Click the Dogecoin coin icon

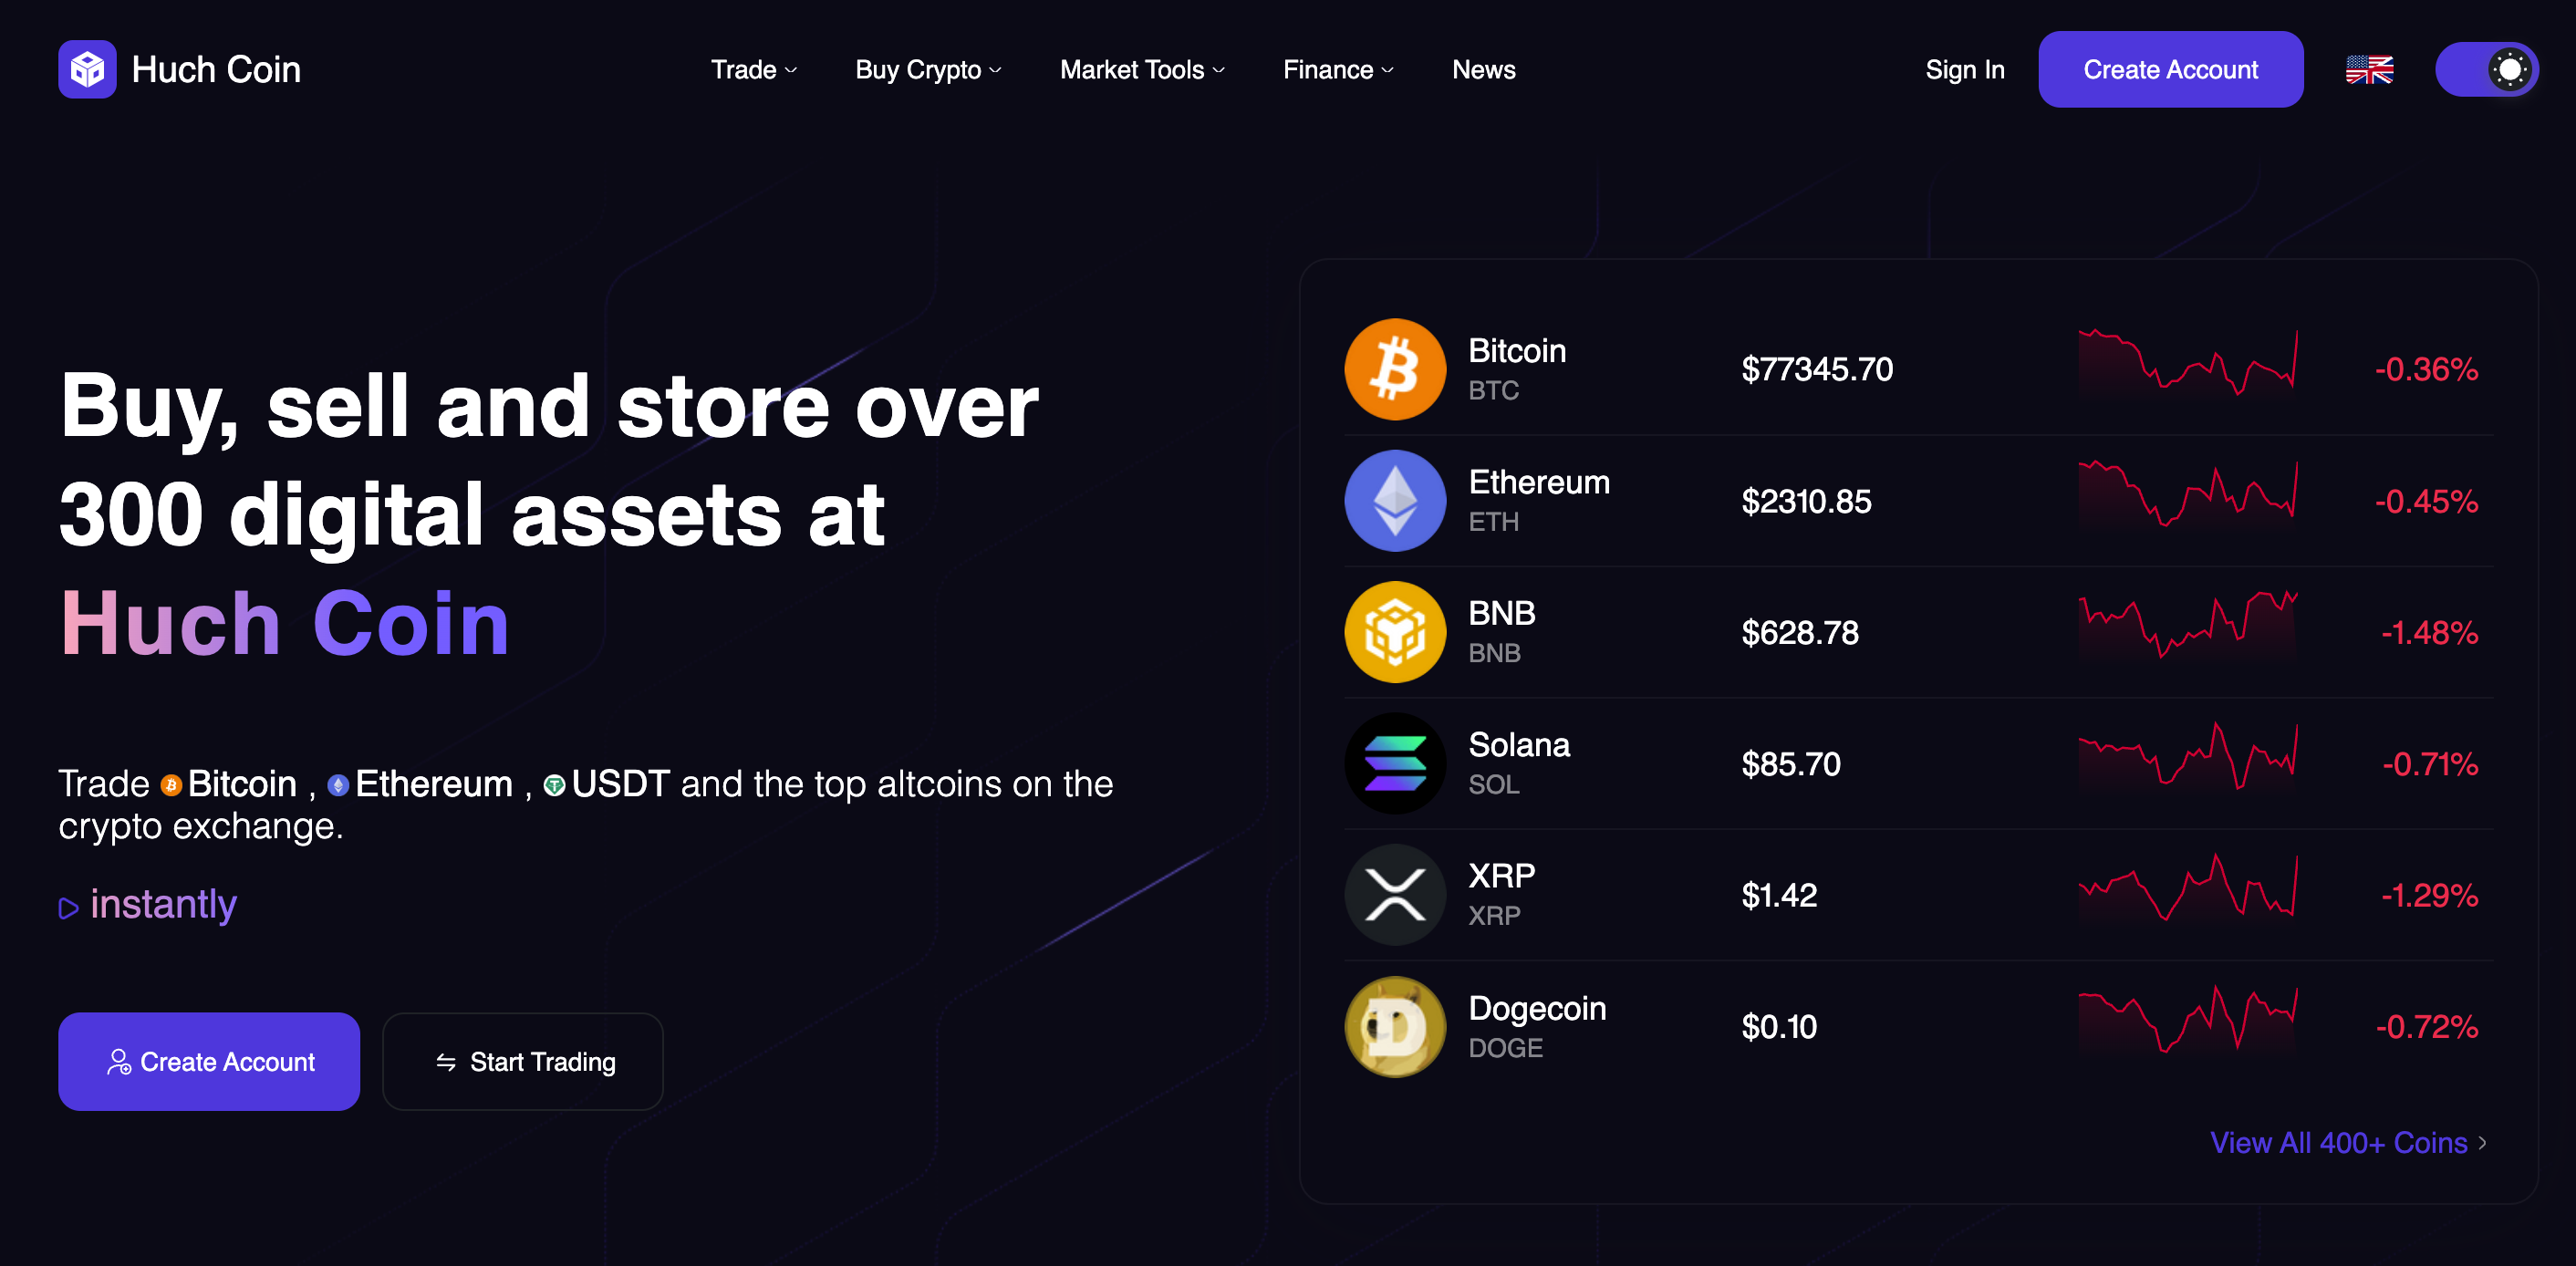coord(1394,1027)
